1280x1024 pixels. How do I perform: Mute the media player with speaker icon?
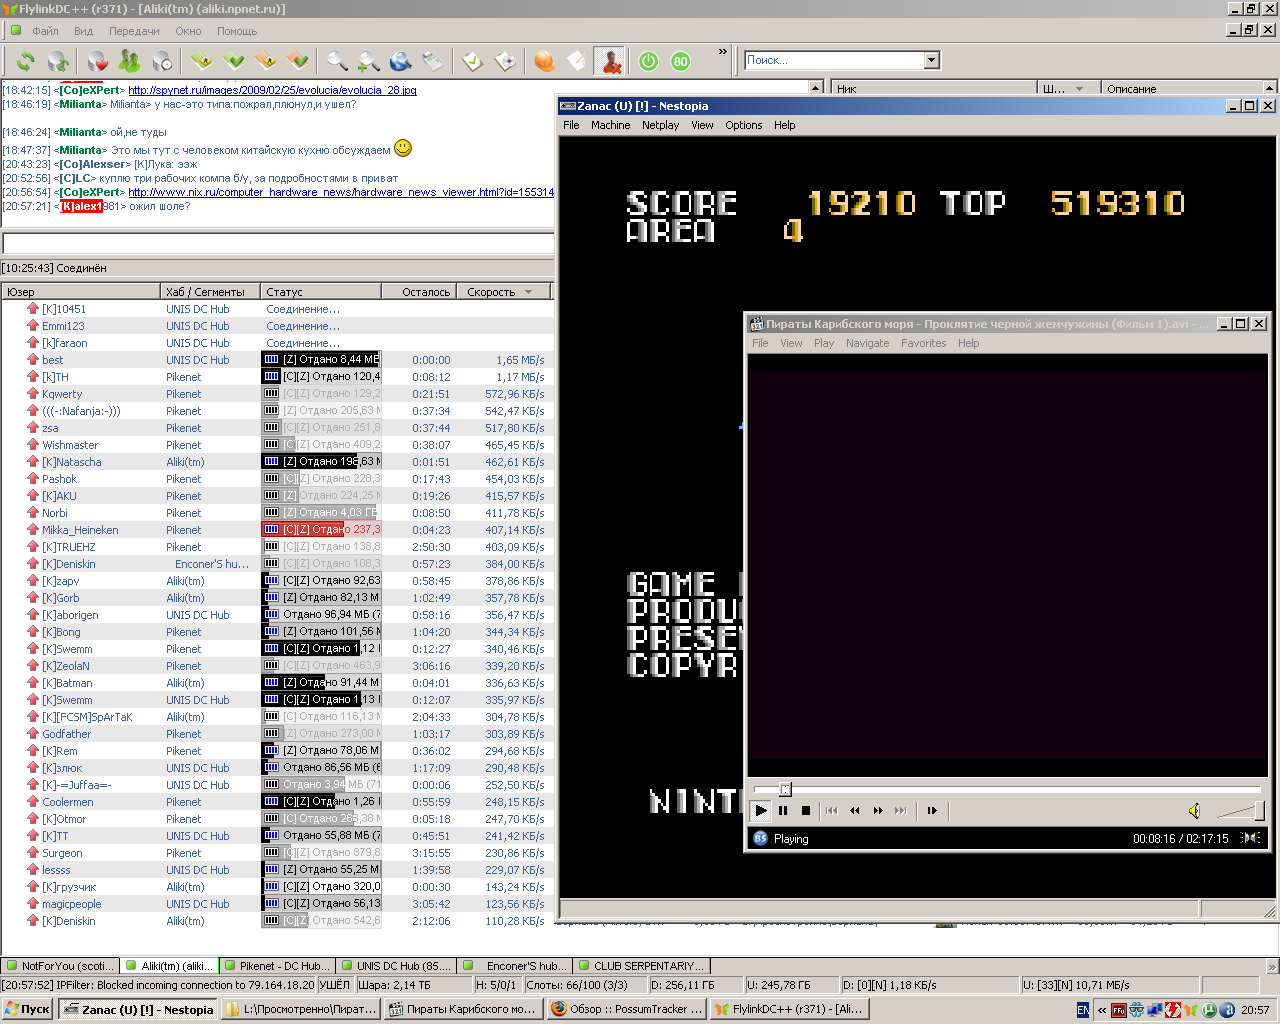(x=1194, y=811)
